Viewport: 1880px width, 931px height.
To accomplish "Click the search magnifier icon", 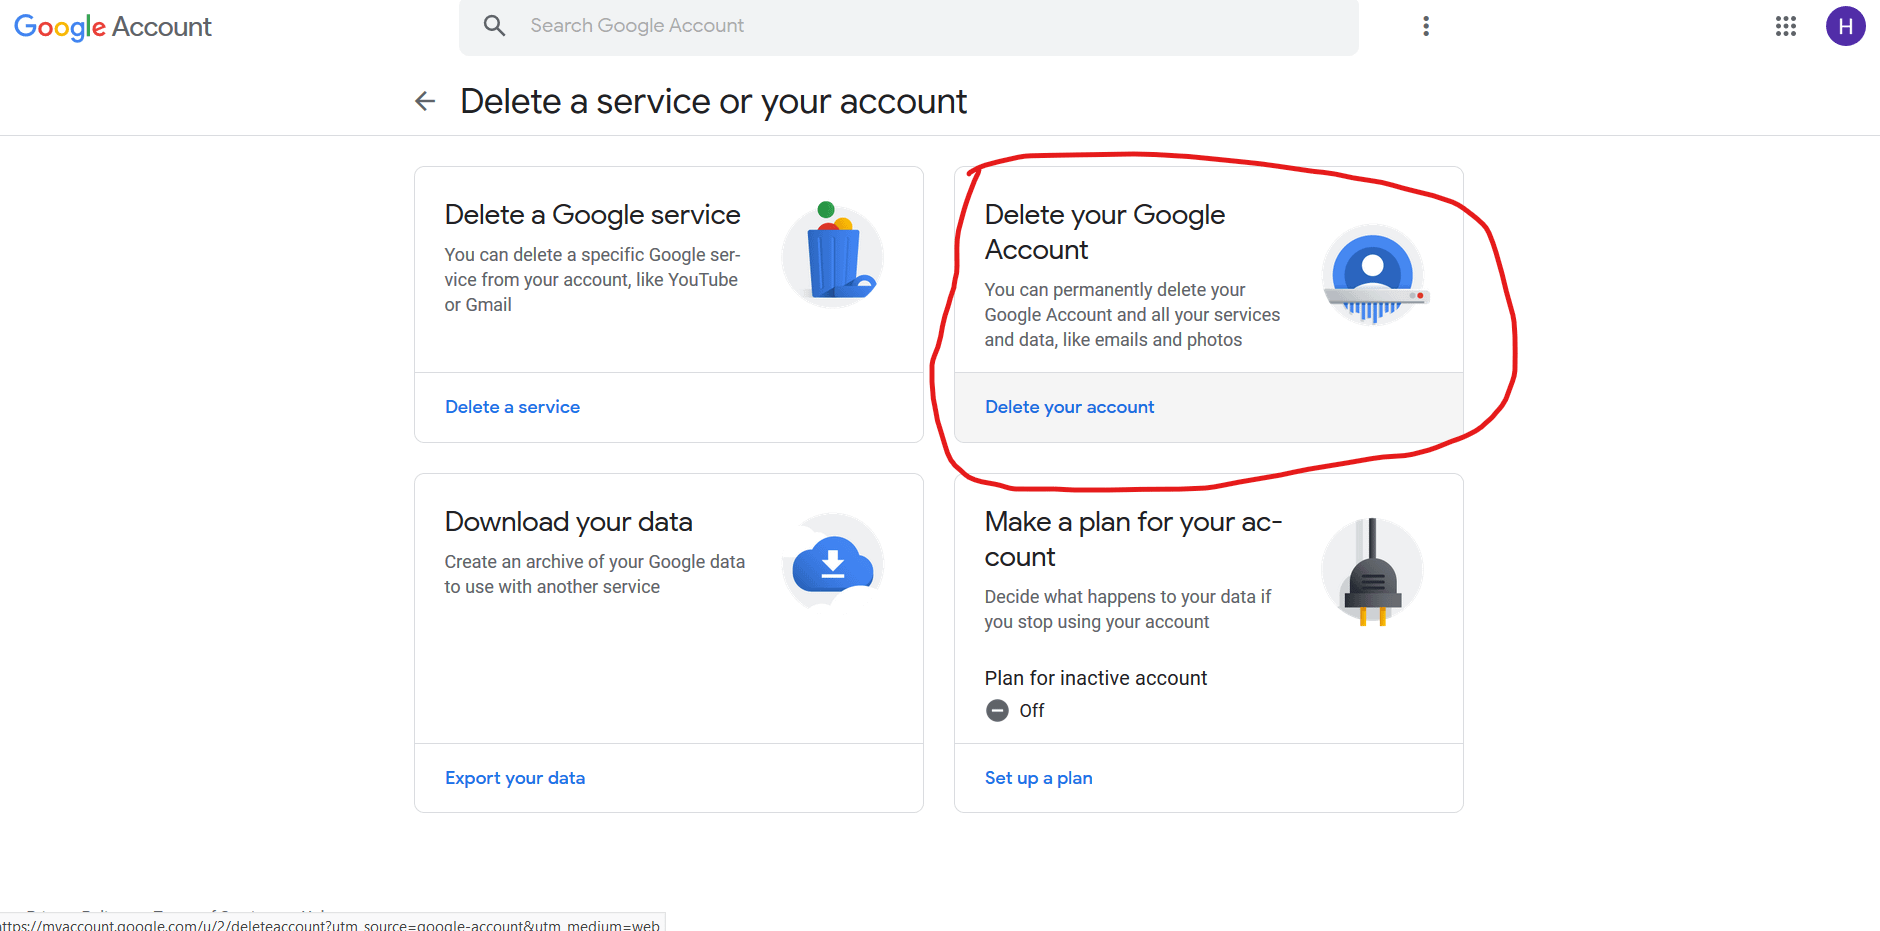I will point(494,25).
